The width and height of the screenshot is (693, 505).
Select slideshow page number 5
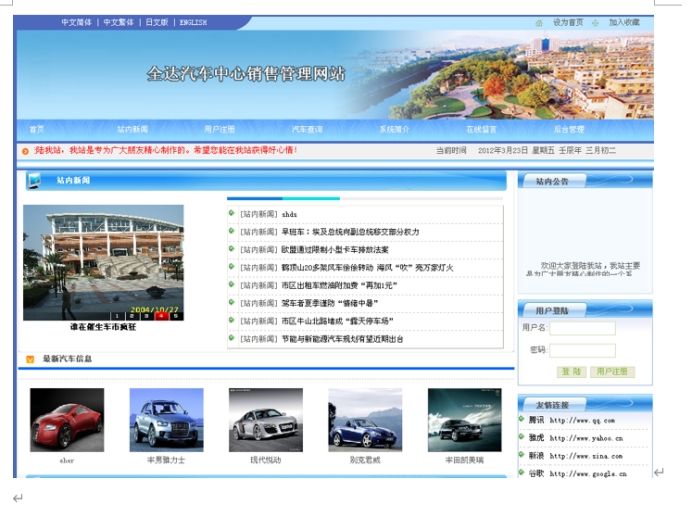[x=175, y=316]
